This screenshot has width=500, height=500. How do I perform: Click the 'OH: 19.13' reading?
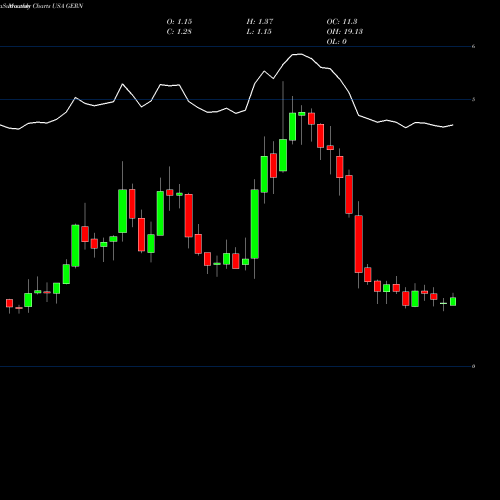click(345, 31)
